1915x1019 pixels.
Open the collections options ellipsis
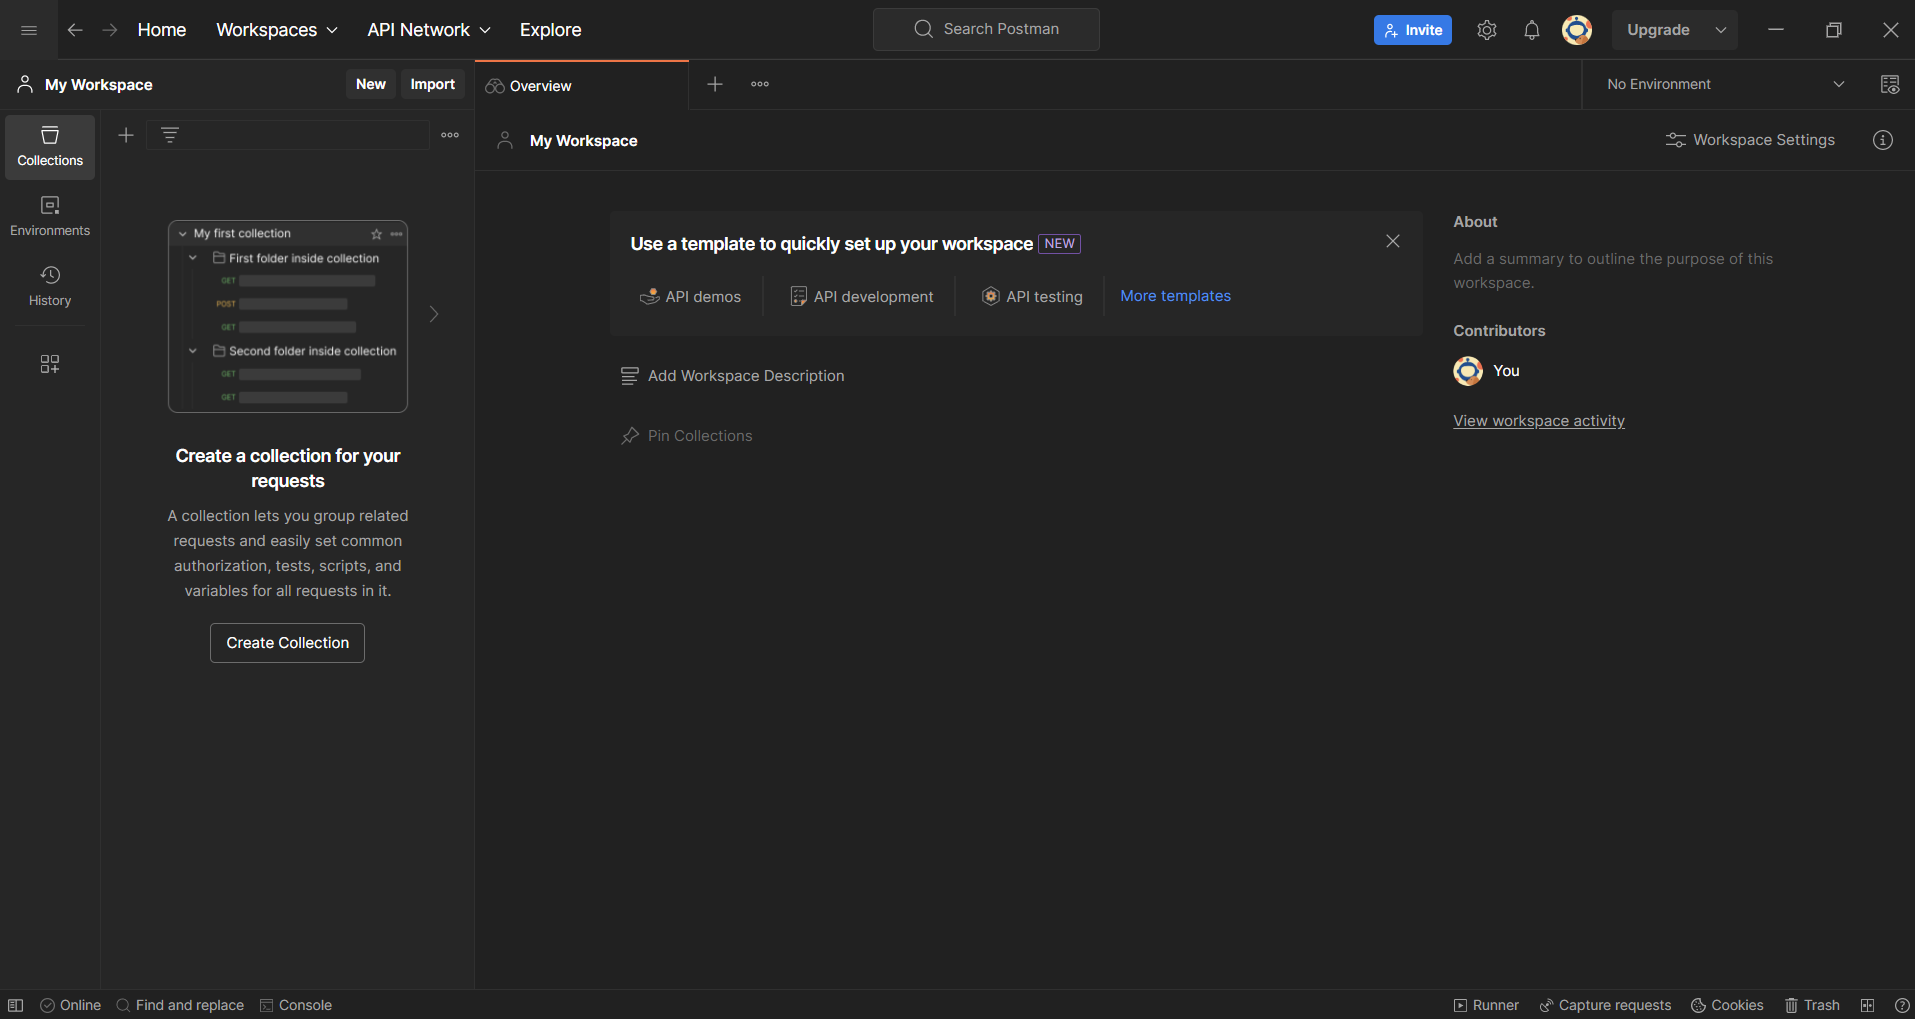(450, 135)
